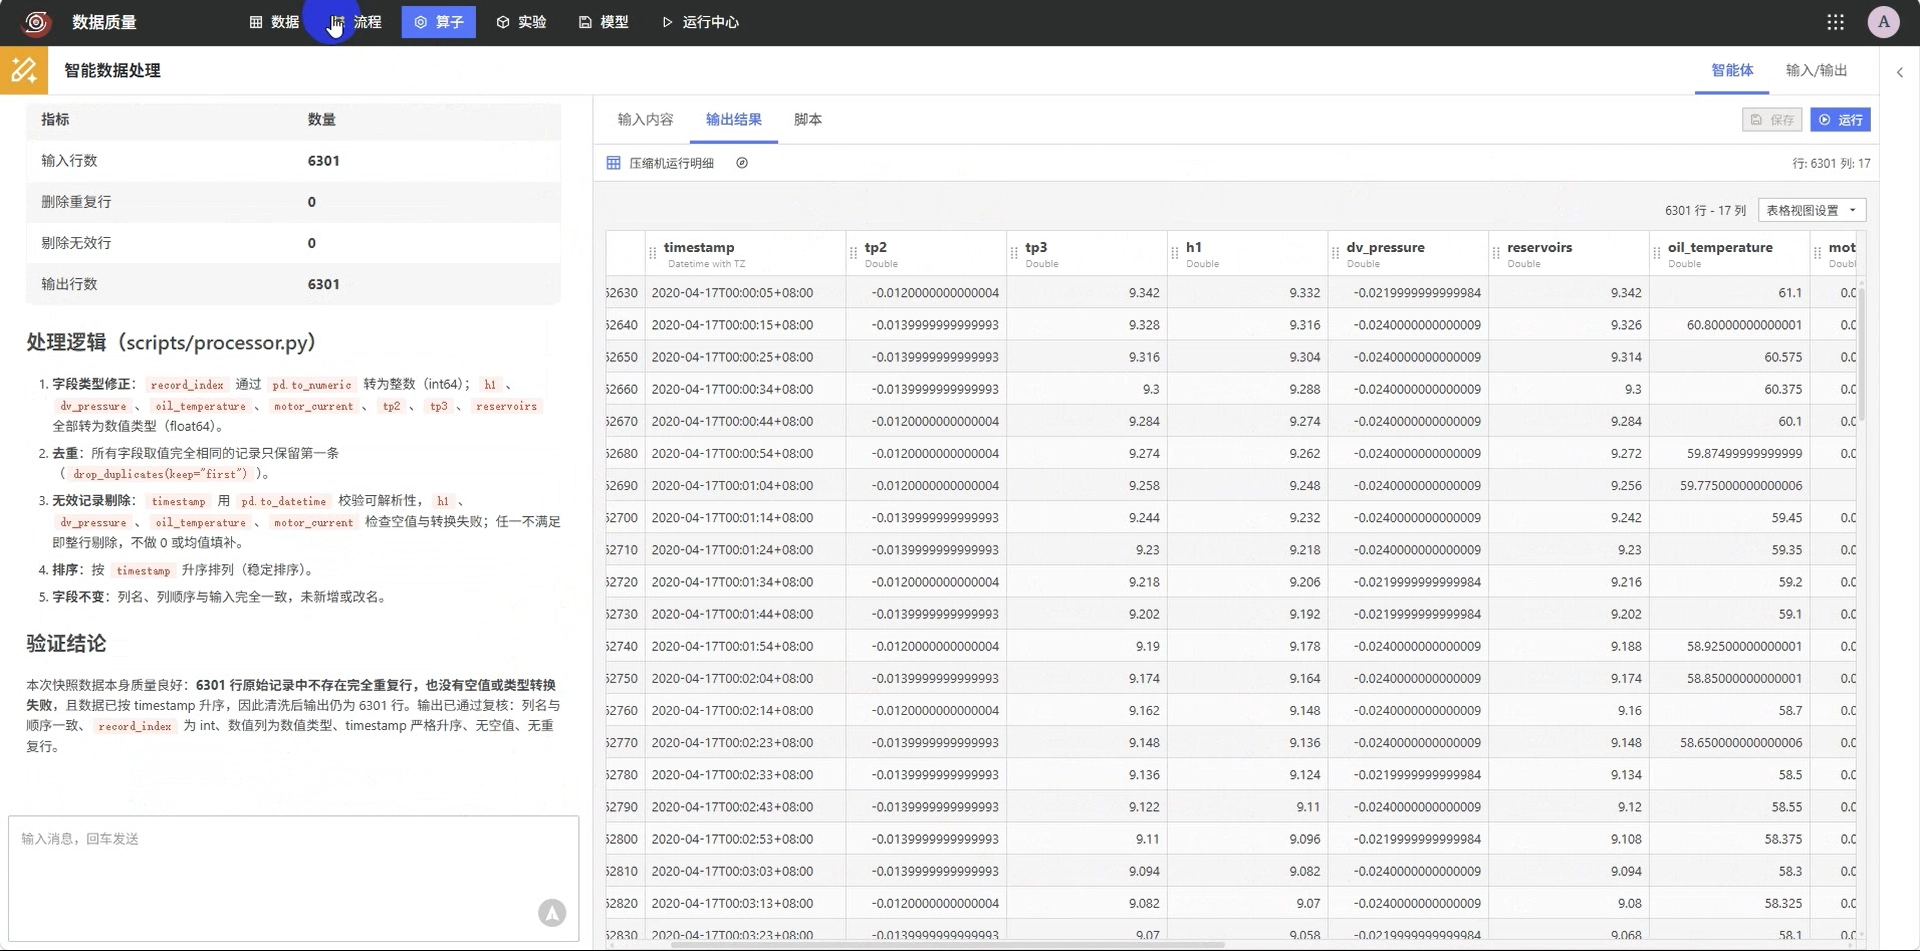The height and width of the screenshot is (951, 1920).
Task: Open the apps grid menu icon
Action: point(1835,22)
